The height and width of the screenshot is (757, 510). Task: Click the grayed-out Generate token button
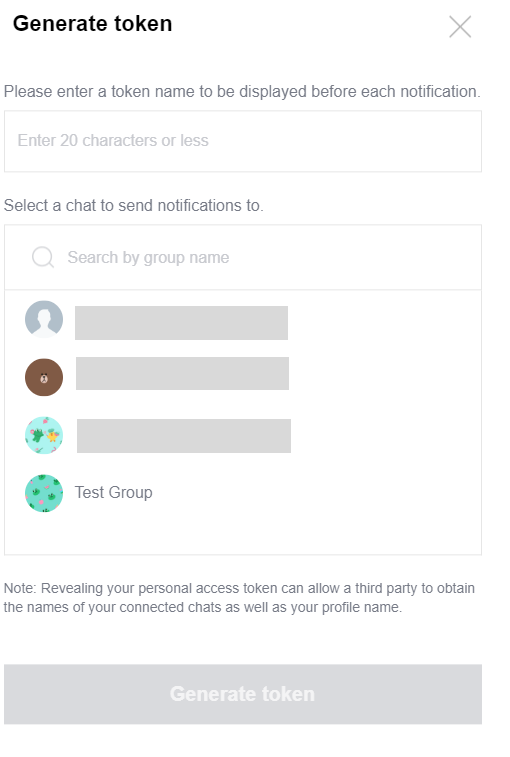pyautogui.click(x=243, y=694)
